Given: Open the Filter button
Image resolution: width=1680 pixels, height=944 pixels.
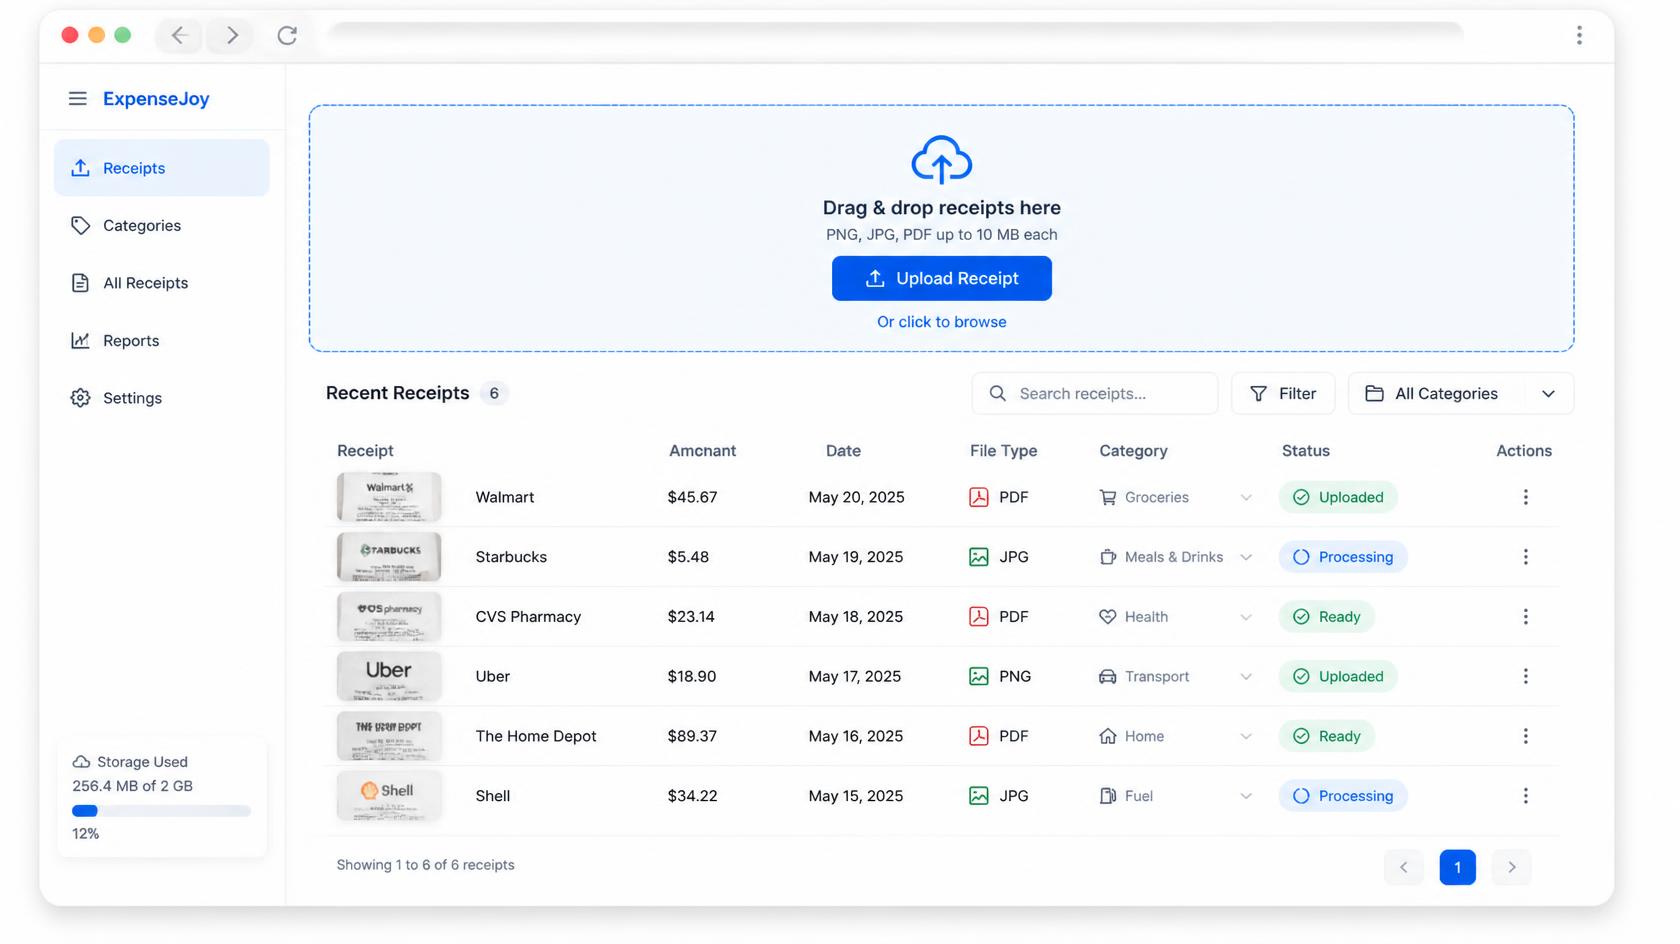Looking at the screenshot, I should 1283,393.
